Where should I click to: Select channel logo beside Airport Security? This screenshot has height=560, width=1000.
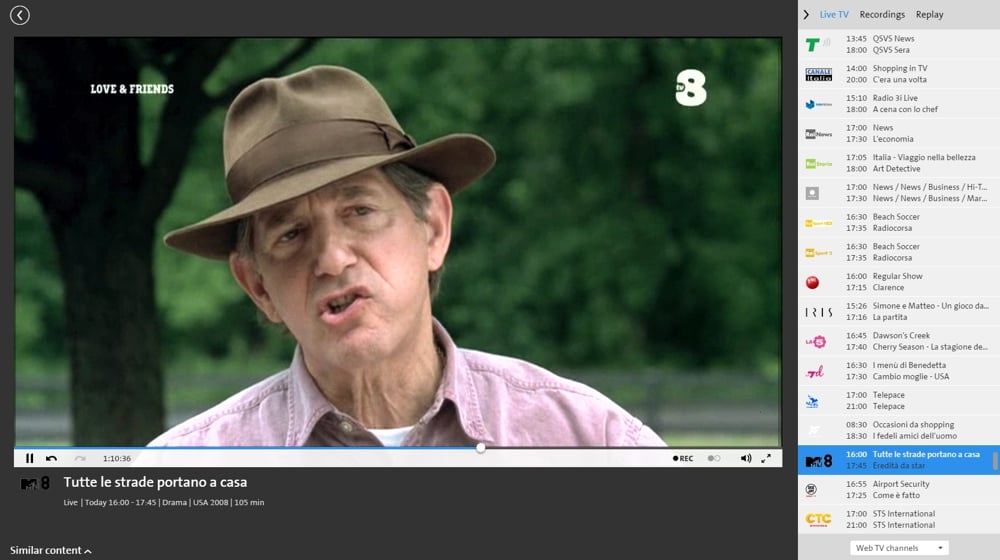click(x=811, y=490)
